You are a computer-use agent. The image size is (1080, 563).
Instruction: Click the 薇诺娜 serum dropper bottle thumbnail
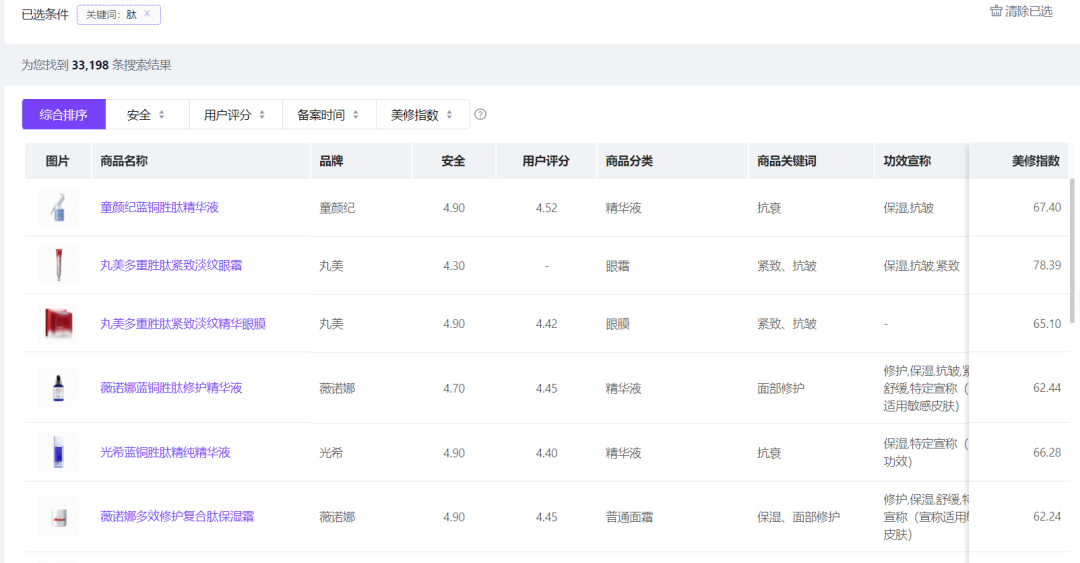click(x=58, y=388)
